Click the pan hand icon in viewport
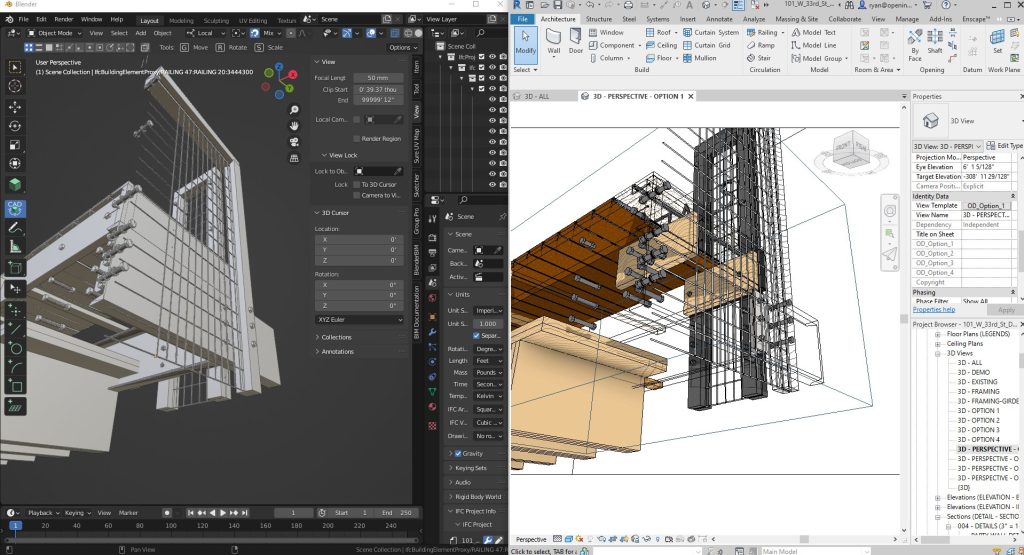1024x555 pixels. (x=294, y=125)
